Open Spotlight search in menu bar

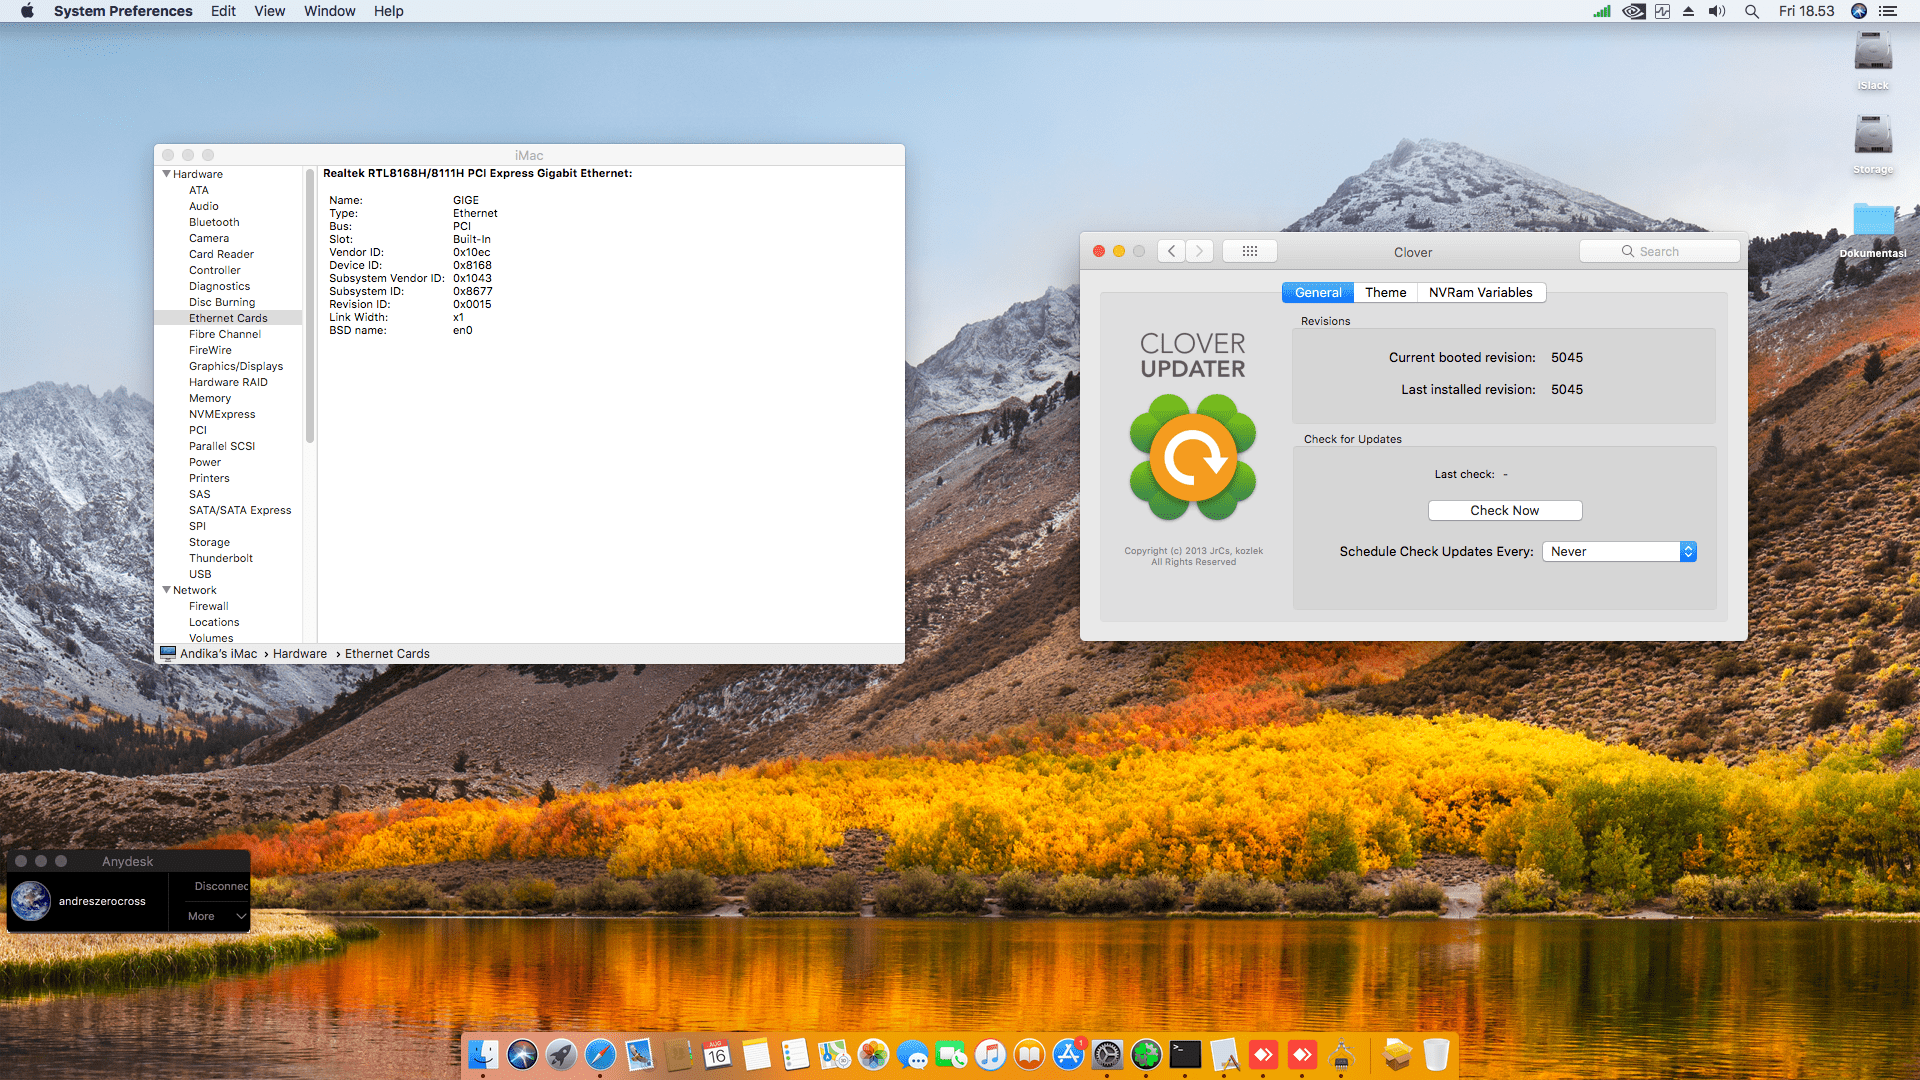[1752, 11]
